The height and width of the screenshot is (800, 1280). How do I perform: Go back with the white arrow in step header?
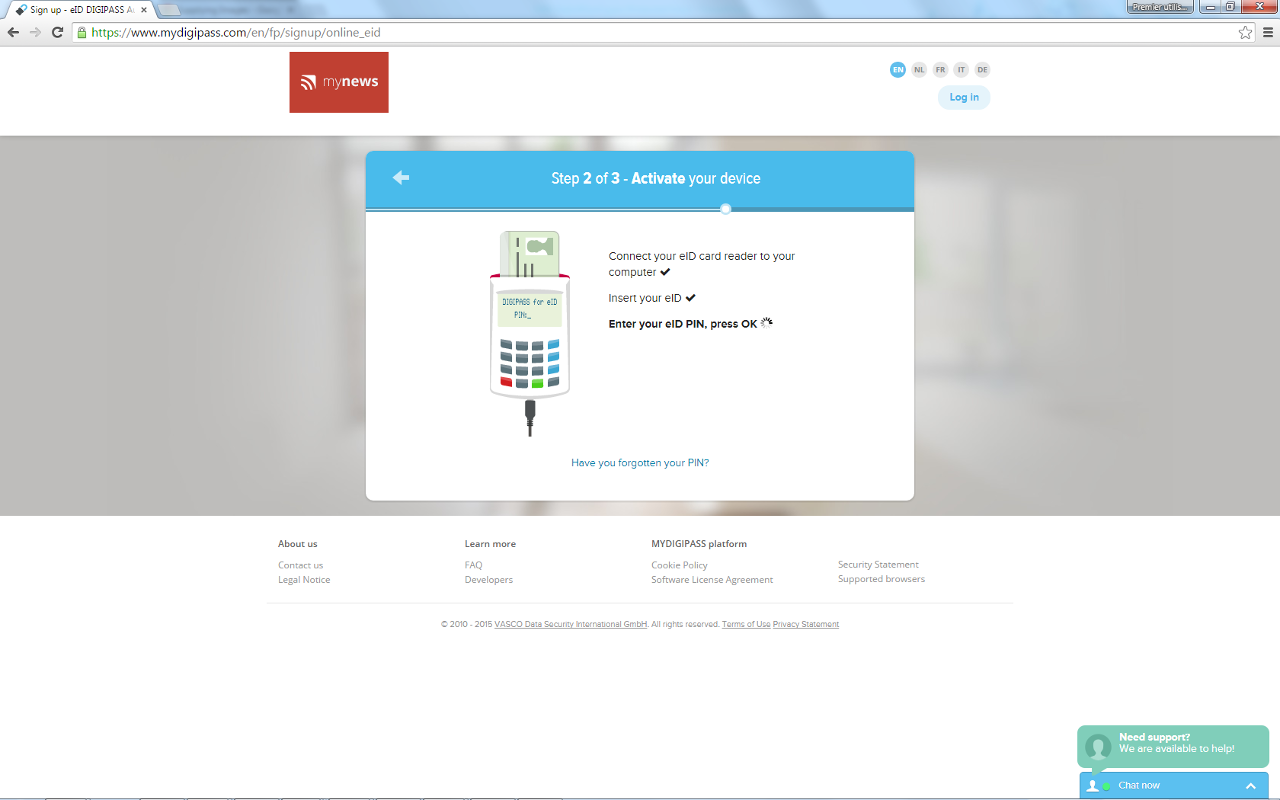(401, 177)
